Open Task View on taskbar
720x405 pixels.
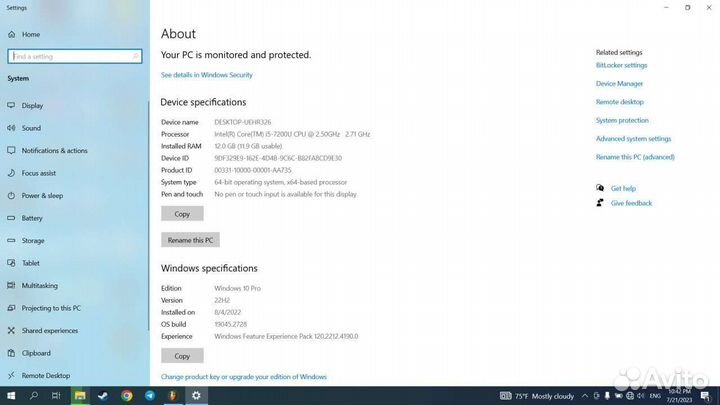pos(56,396)
